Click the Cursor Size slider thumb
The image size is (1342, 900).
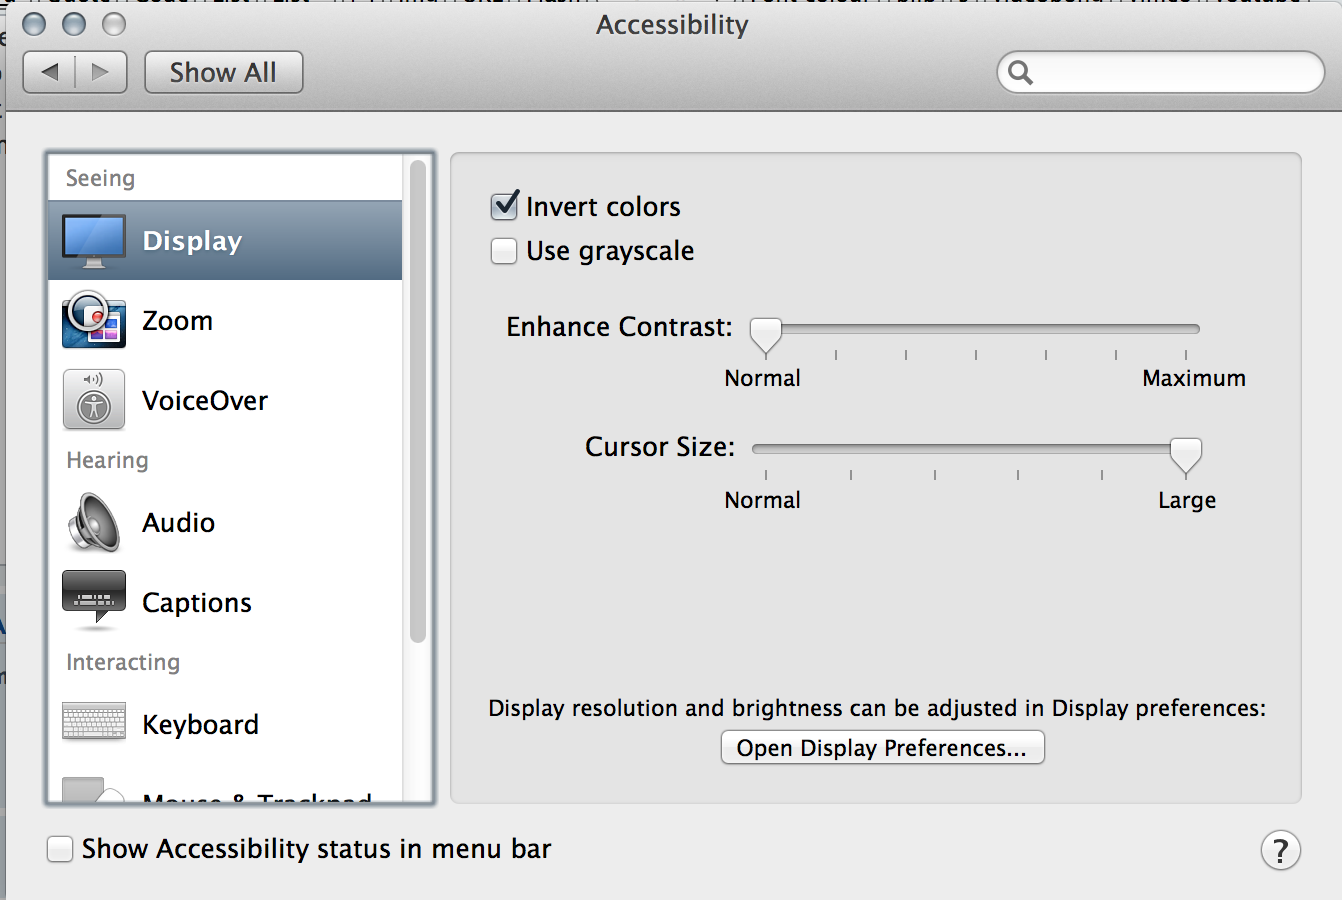1185,454
